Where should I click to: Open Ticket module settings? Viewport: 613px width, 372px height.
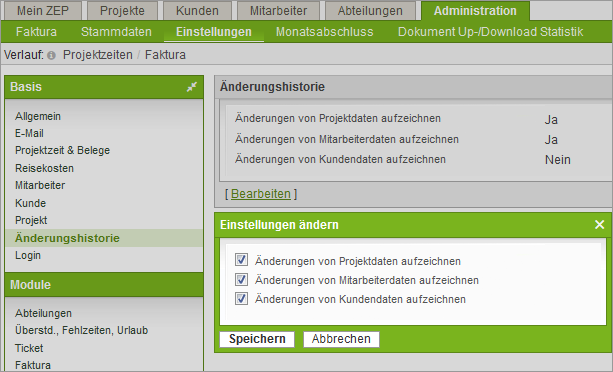[29, 348]
